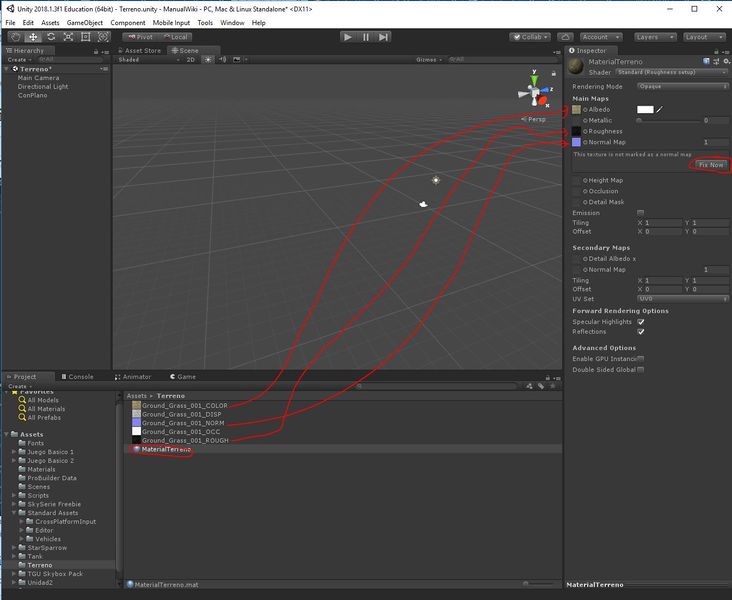
Task: Switch to the Asset Store tab
Action: point(139,50)
